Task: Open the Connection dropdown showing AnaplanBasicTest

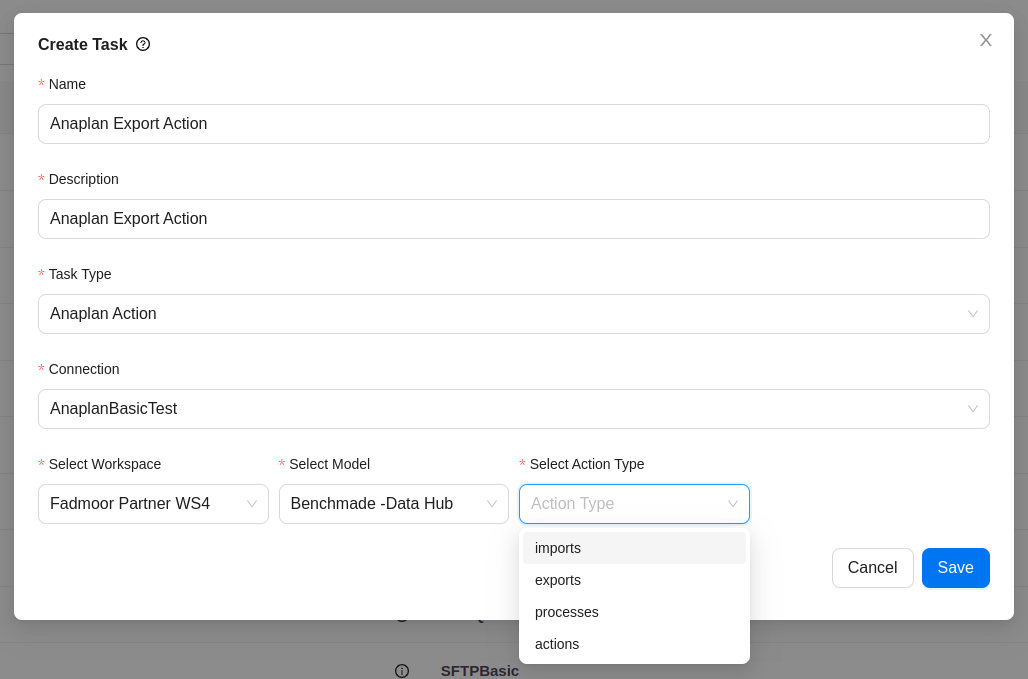Action: pyautogui.click(x=513, y=409)
